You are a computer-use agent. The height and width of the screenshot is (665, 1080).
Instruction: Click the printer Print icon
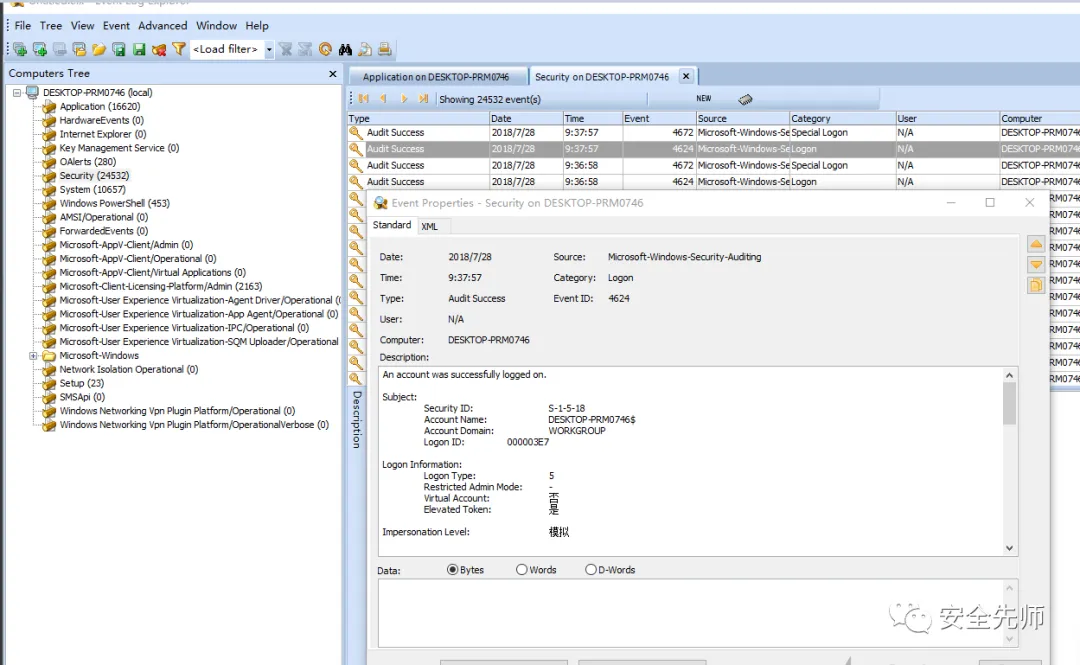384,49
